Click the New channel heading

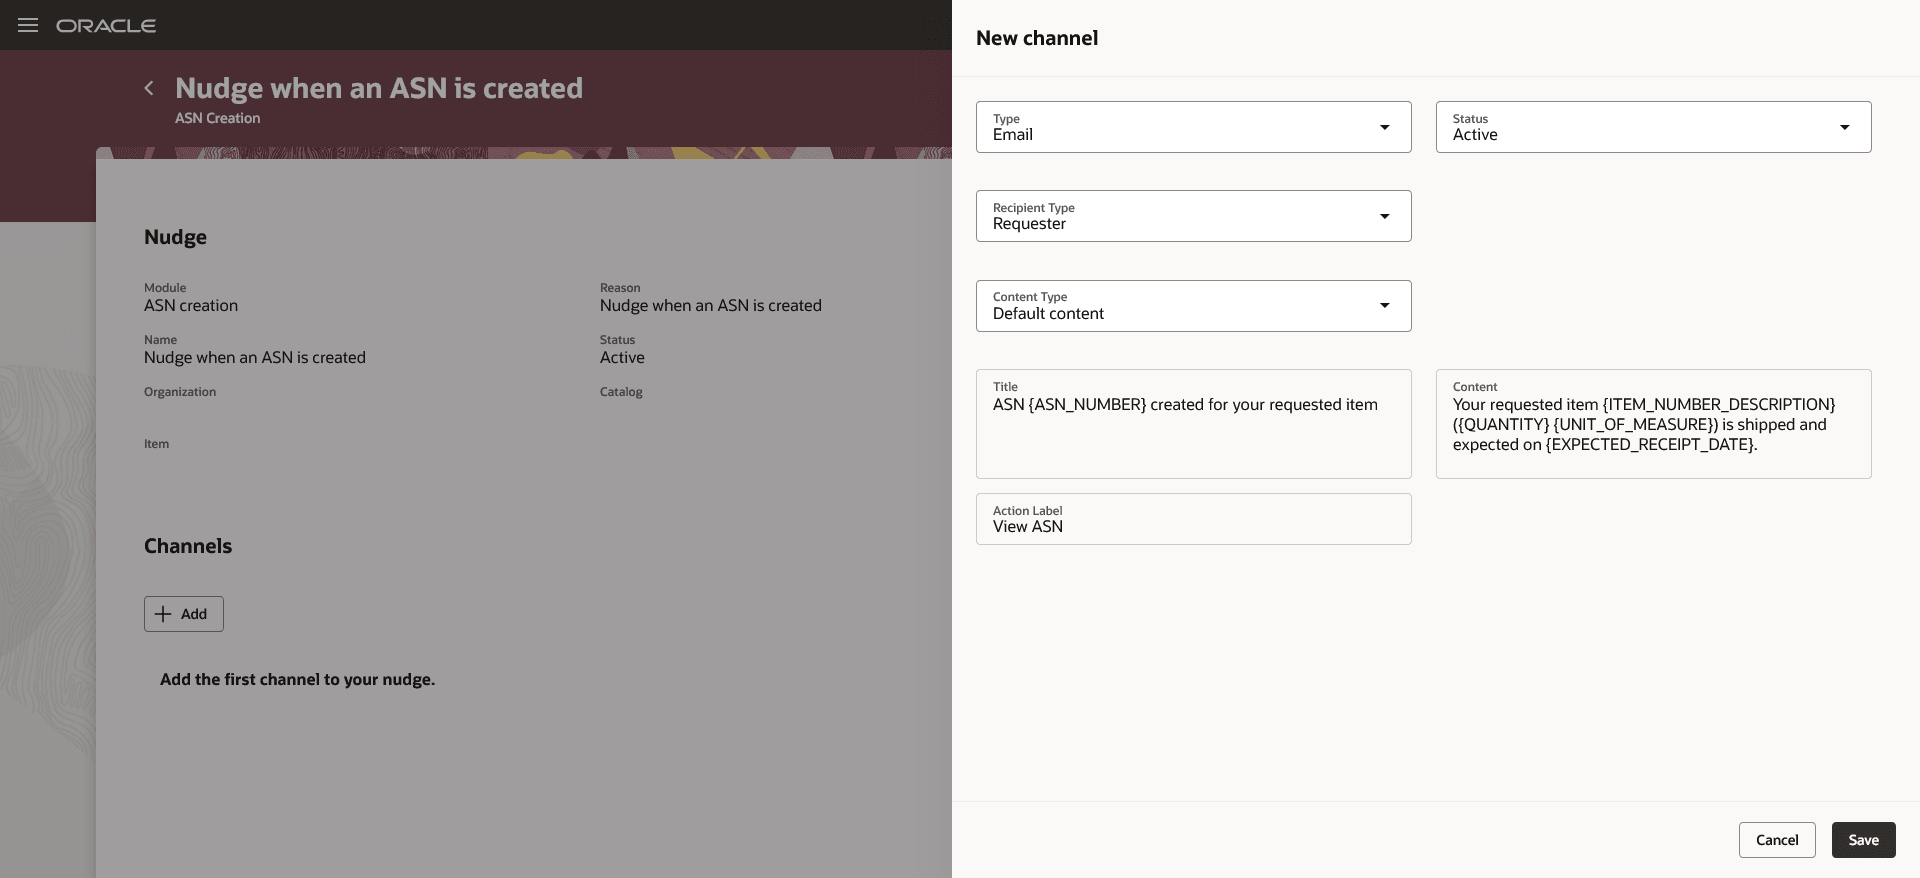[1037, 38]
